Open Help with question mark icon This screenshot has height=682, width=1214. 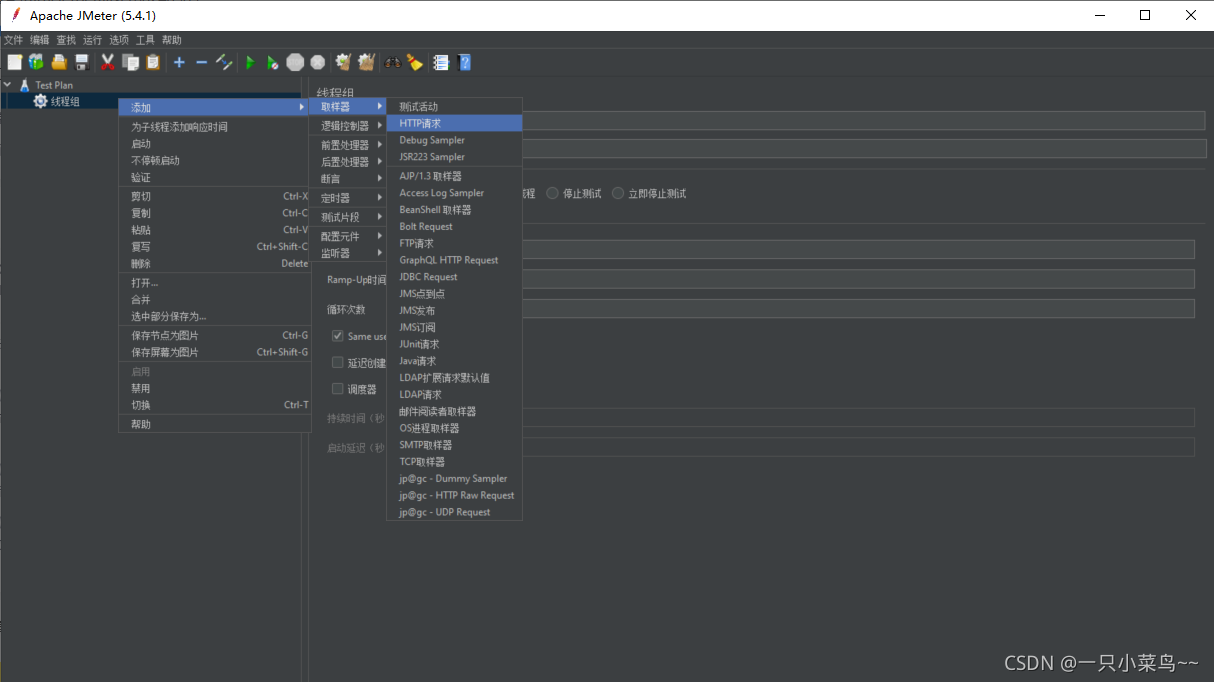(464, 62)
